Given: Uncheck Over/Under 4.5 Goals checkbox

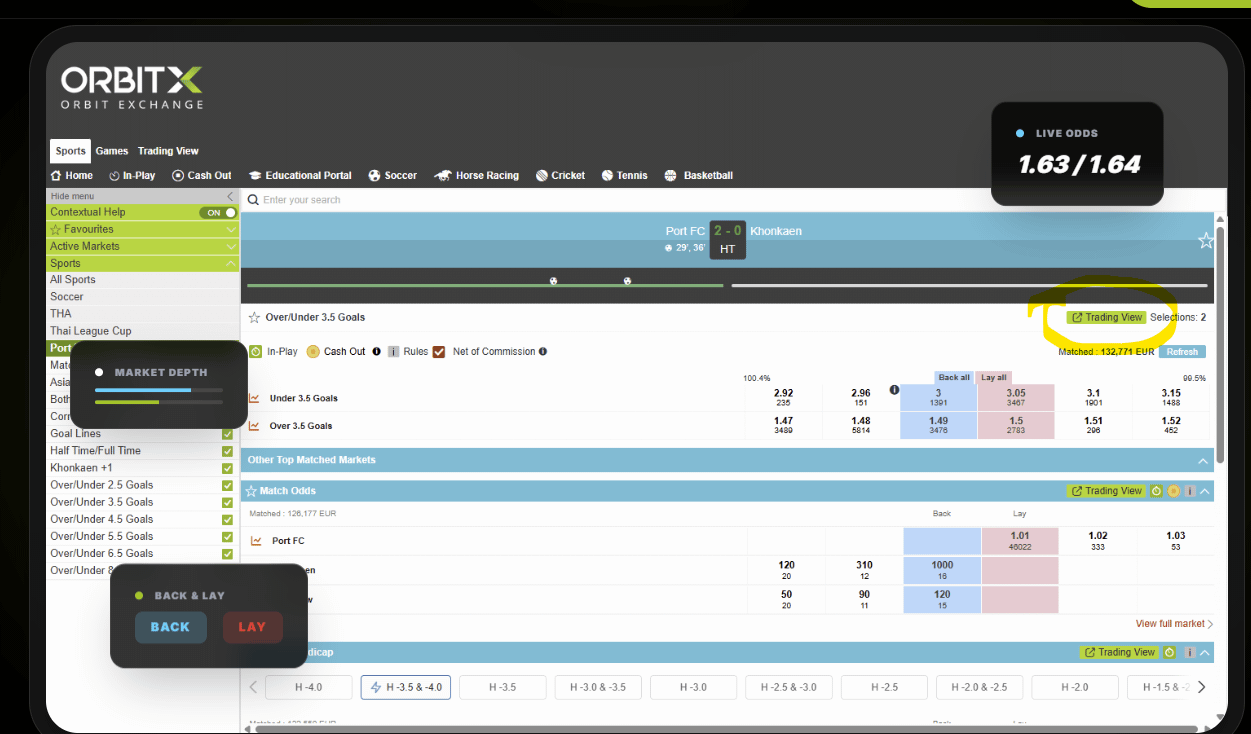Looking at the screenshot, I should (227, 519).
